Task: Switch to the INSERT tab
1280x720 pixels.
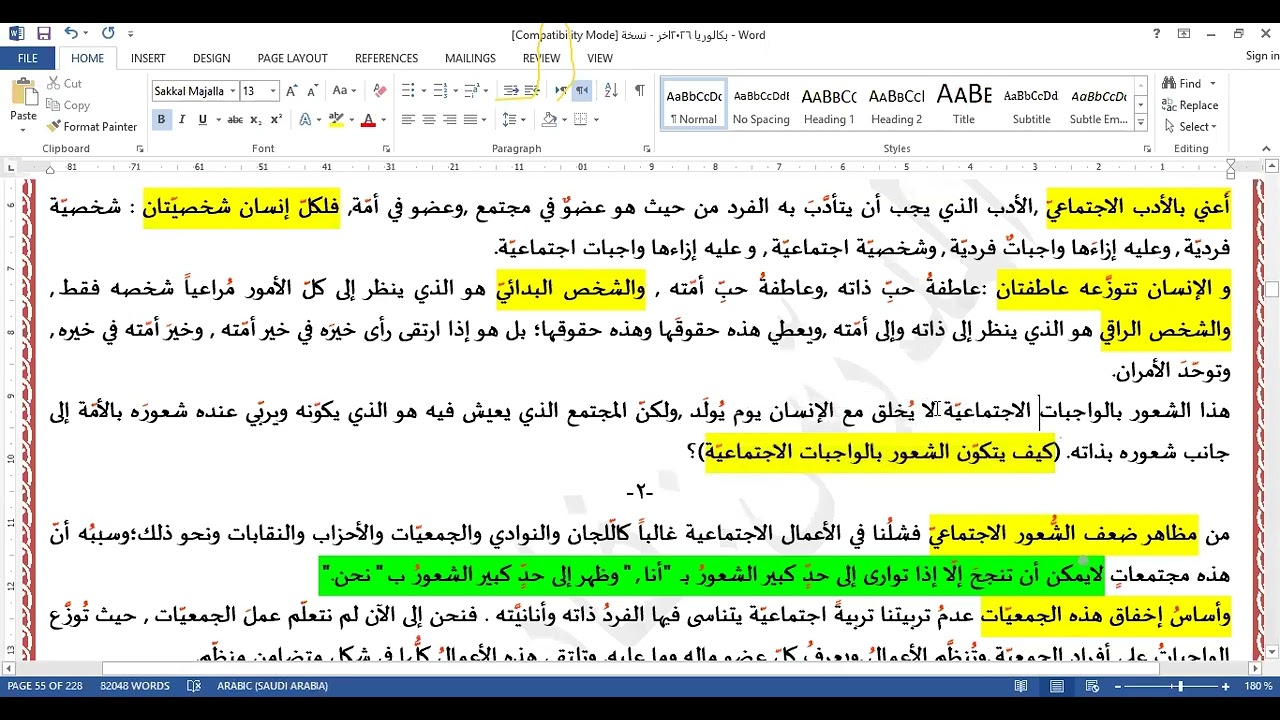Action: (x=148, y=59)
